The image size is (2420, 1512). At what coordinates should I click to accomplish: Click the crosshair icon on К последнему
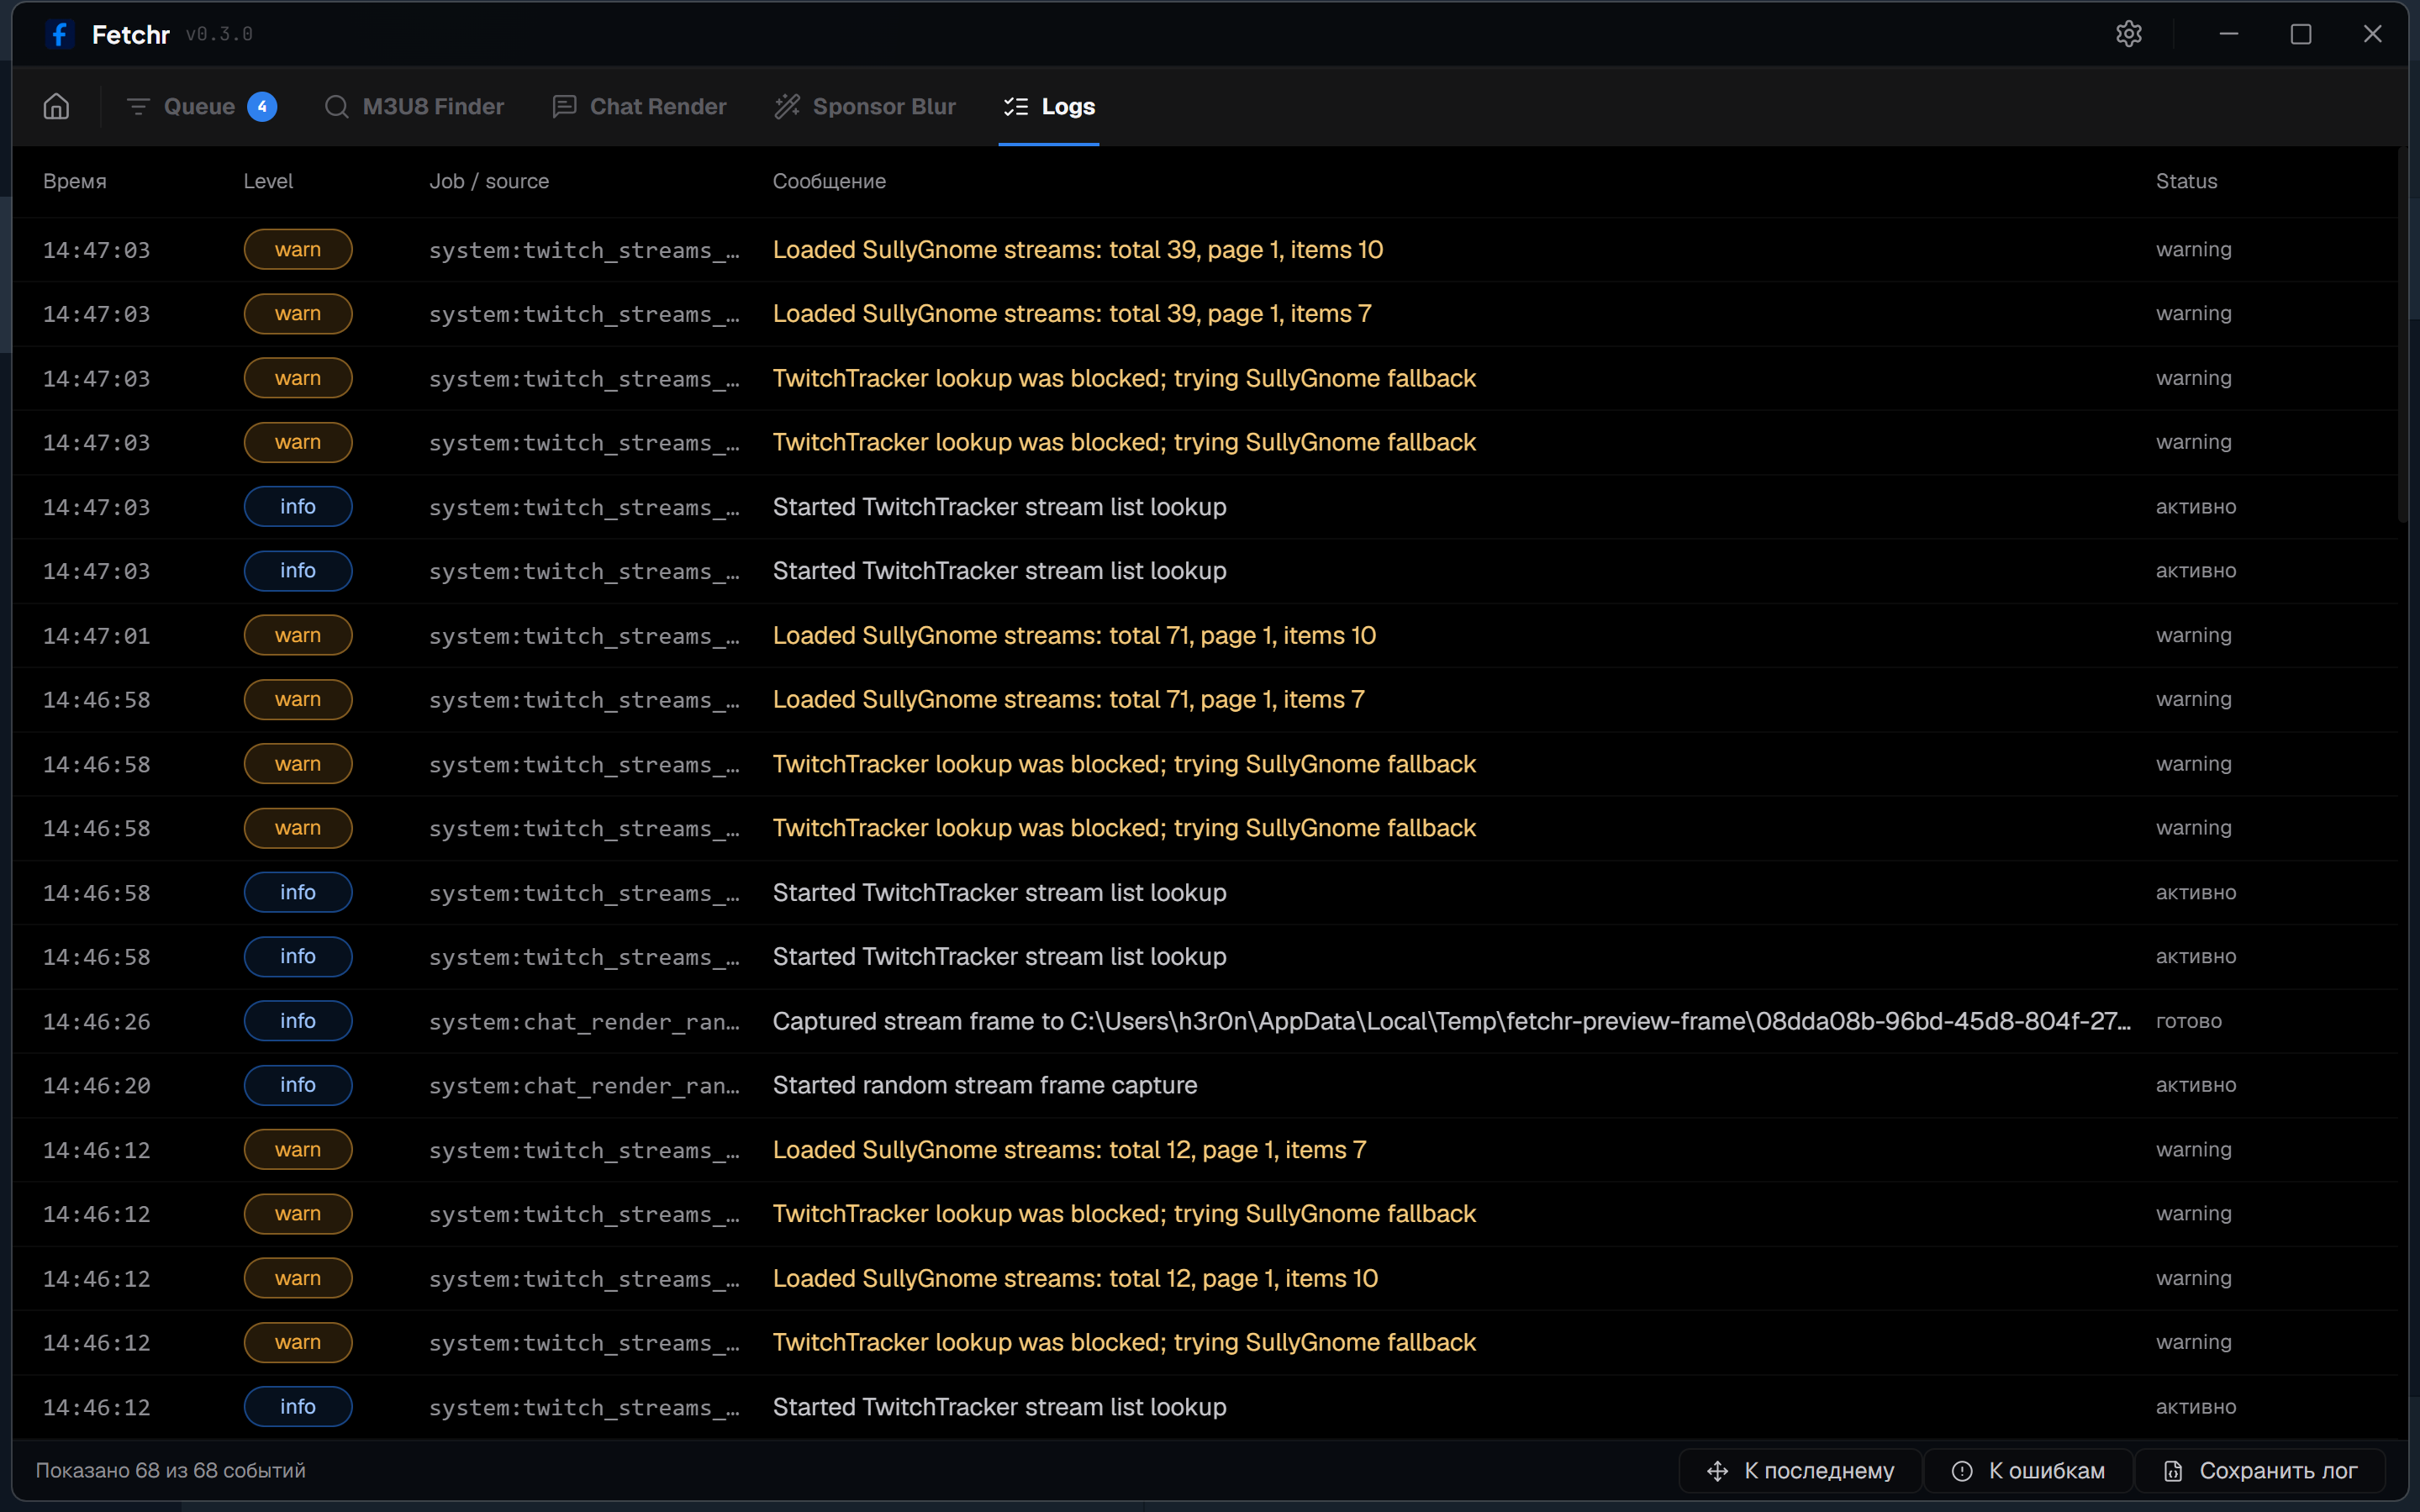pos(1718,1470)
